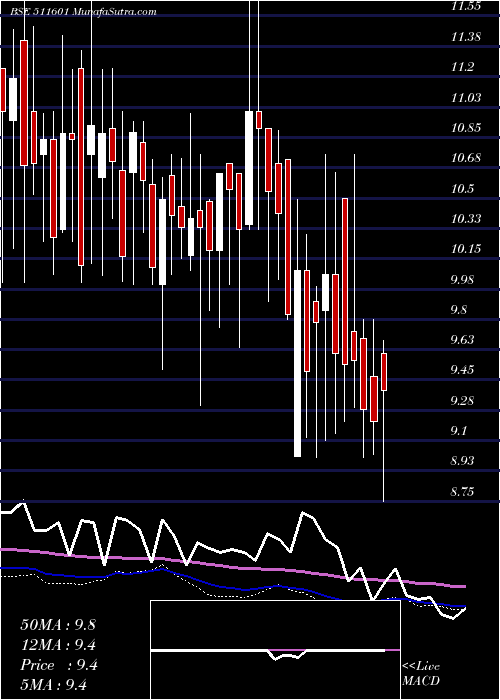Click the 5MA : 9.4 readout
This screenshot has height=700, width=500.
(x=54, y=685)
